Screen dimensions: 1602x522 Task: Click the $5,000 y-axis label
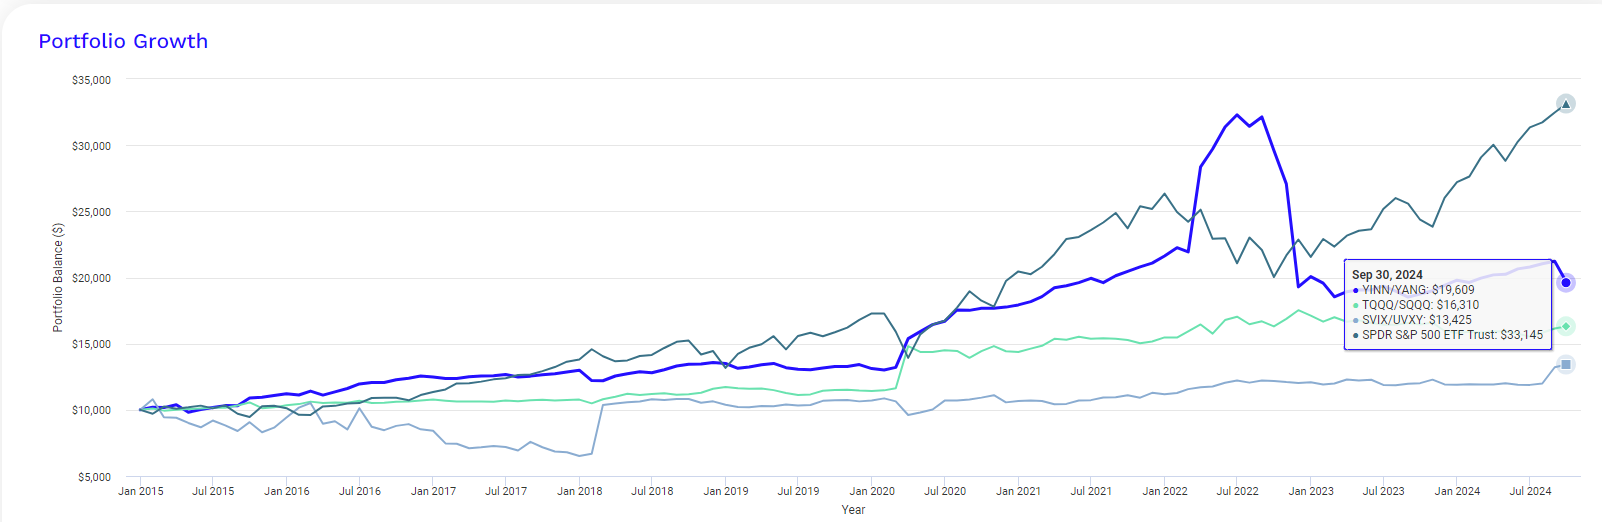(x=94, y=477)
